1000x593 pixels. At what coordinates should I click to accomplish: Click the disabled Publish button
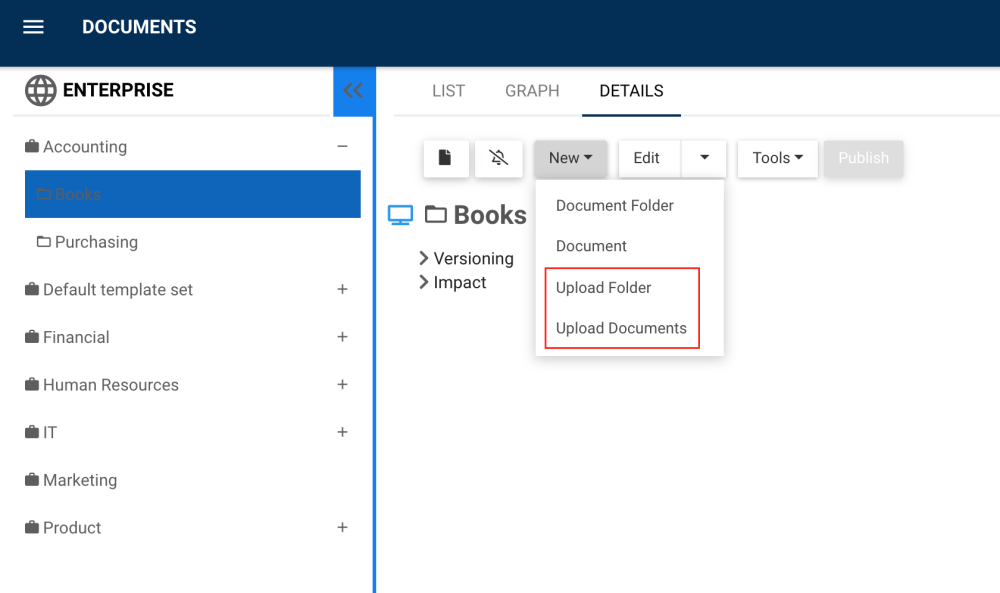pyautogui.click(x=863, y=158)
